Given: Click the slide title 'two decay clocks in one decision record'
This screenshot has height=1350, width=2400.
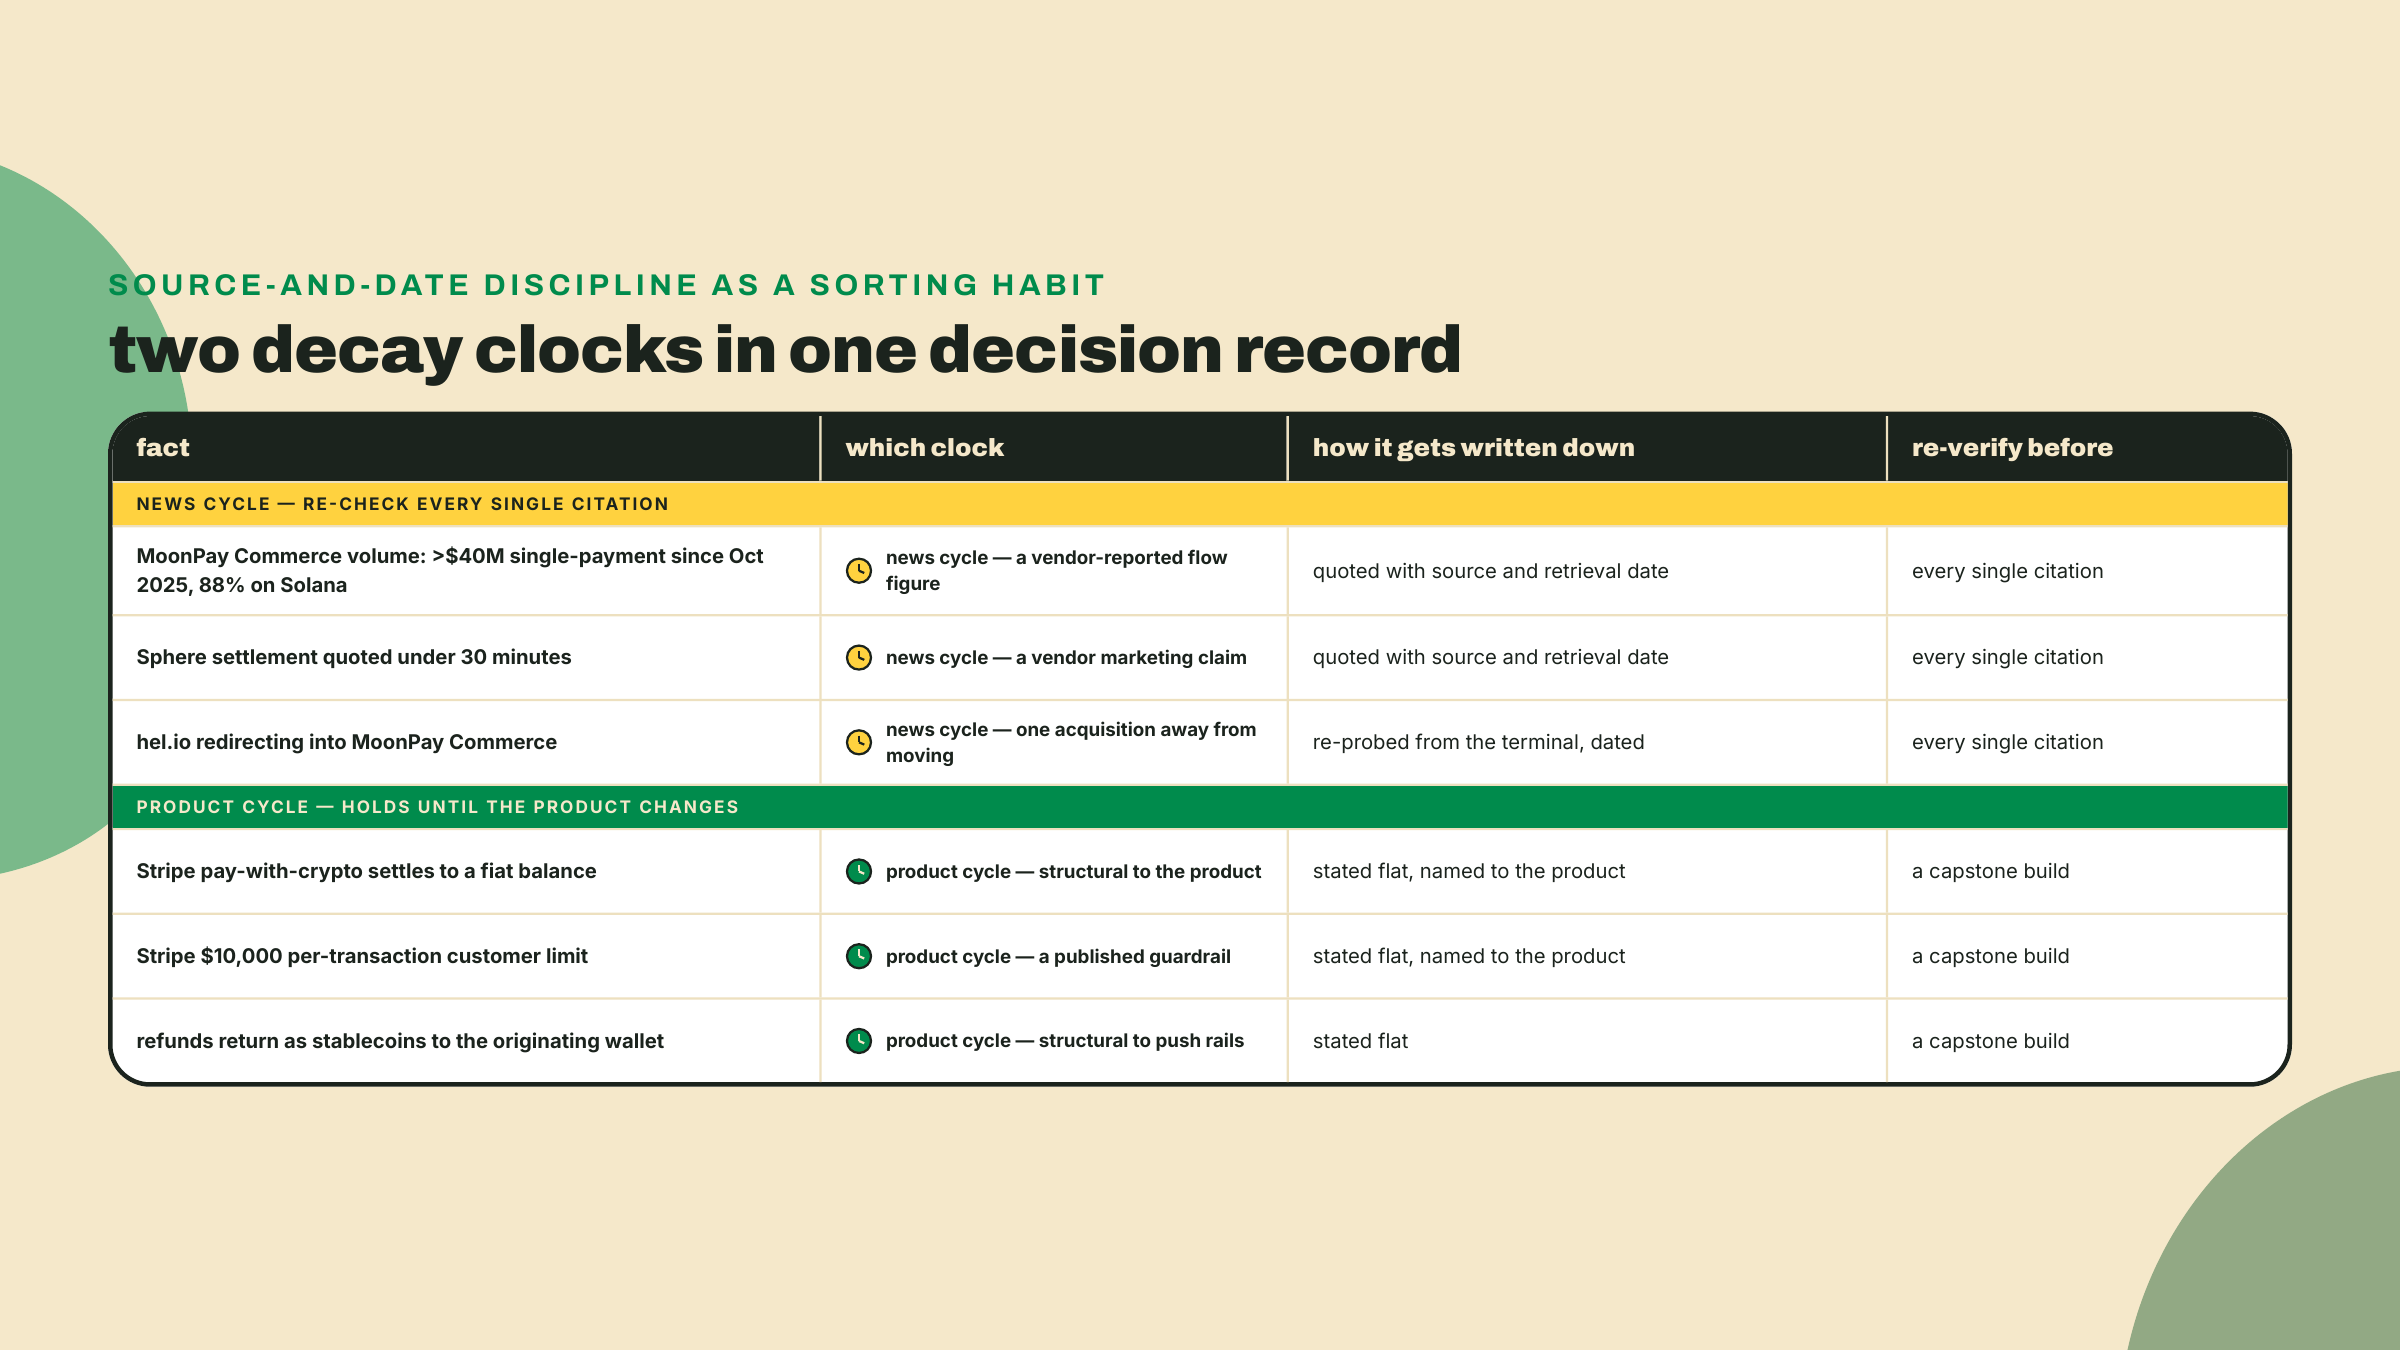Looking at the screenshot, I should point(785,350).
